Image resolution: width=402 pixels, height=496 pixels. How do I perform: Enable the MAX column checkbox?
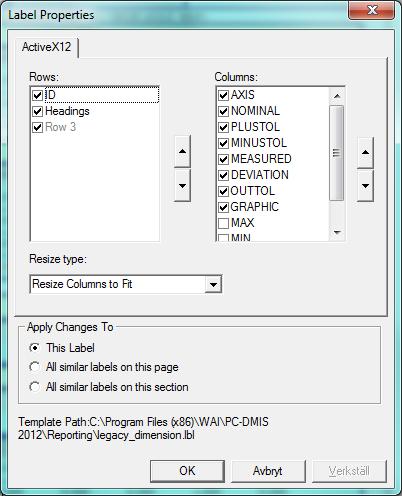click(223, 223)
